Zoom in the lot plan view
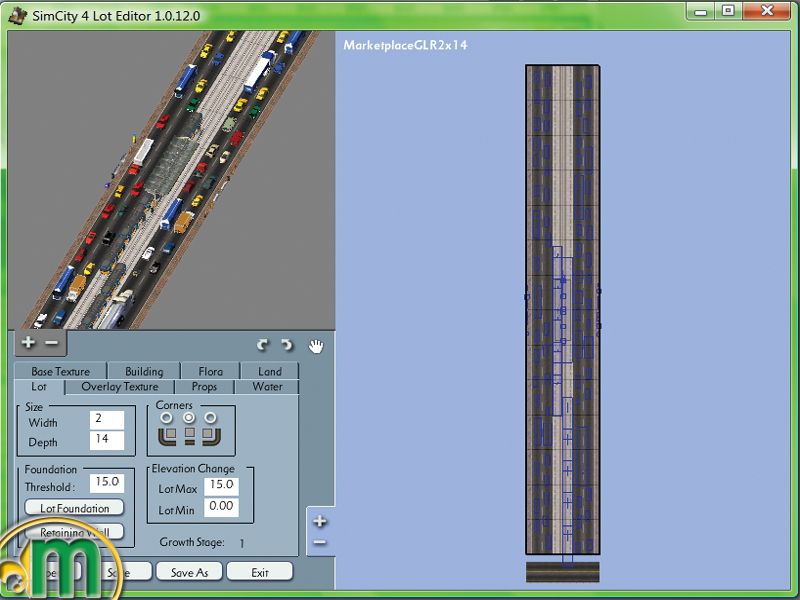This screenshot has width=800, height=600. coord(320,521)
